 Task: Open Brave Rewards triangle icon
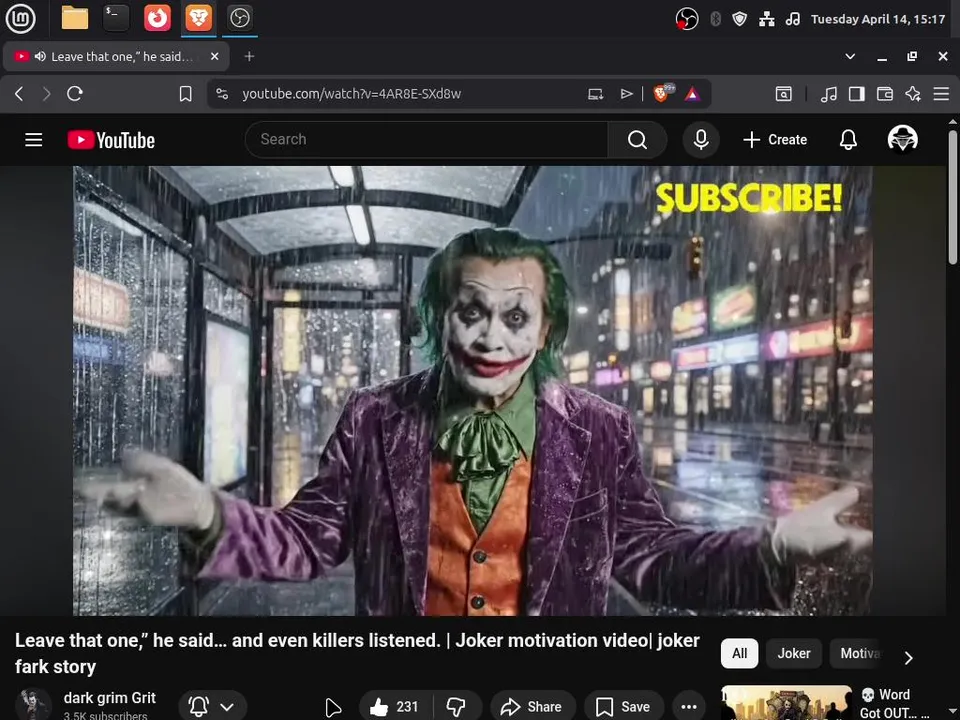[692, 94]
